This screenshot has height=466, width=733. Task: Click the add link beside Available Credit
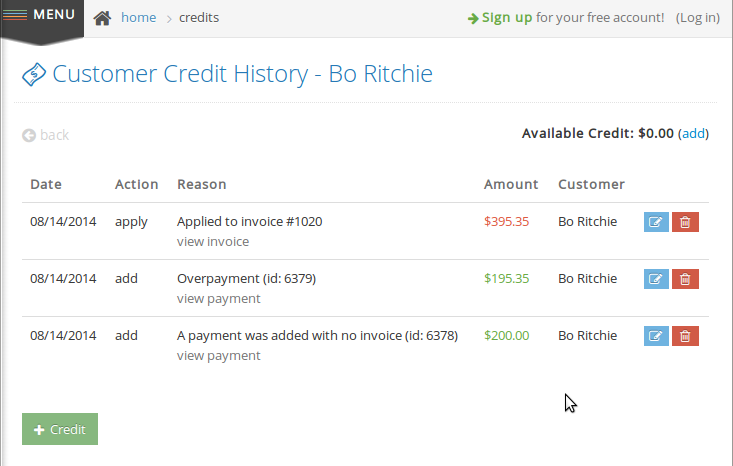(x=693, y=134)
